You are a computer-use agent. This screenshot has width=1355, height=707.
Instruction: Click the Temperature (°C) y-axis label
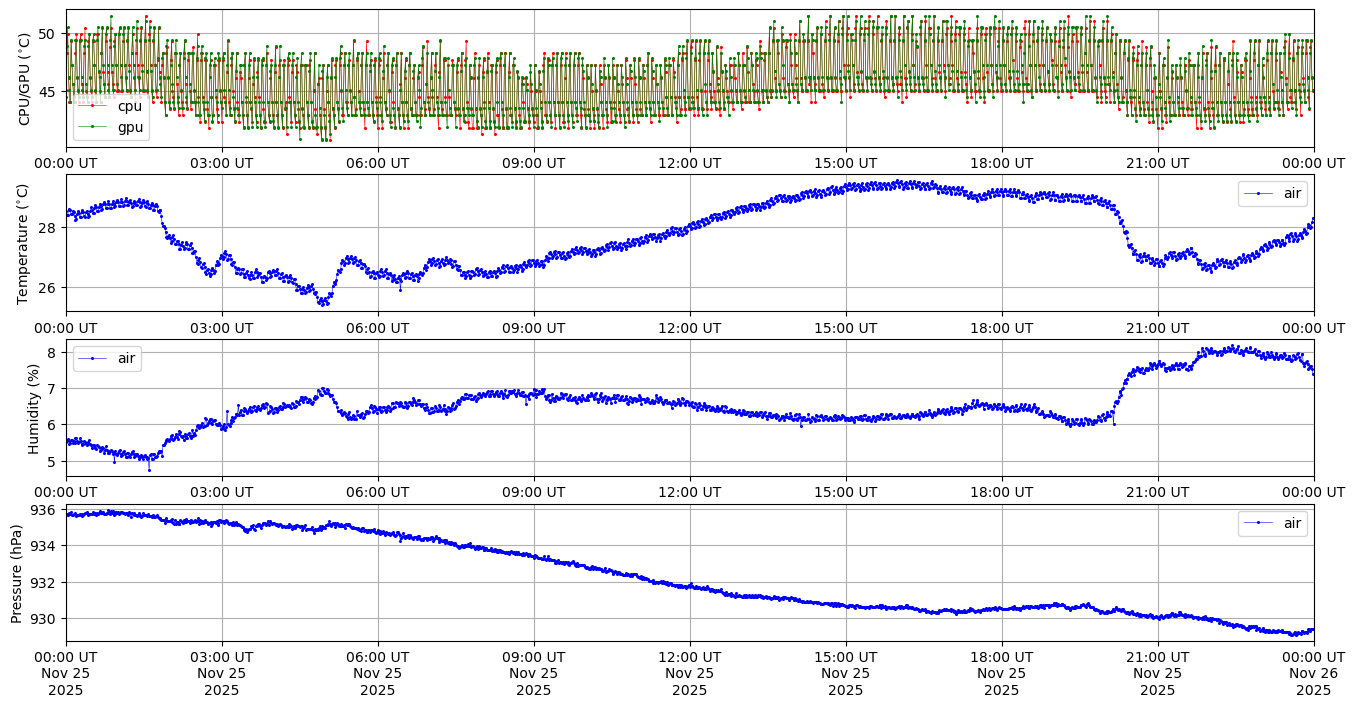(25, 244)
